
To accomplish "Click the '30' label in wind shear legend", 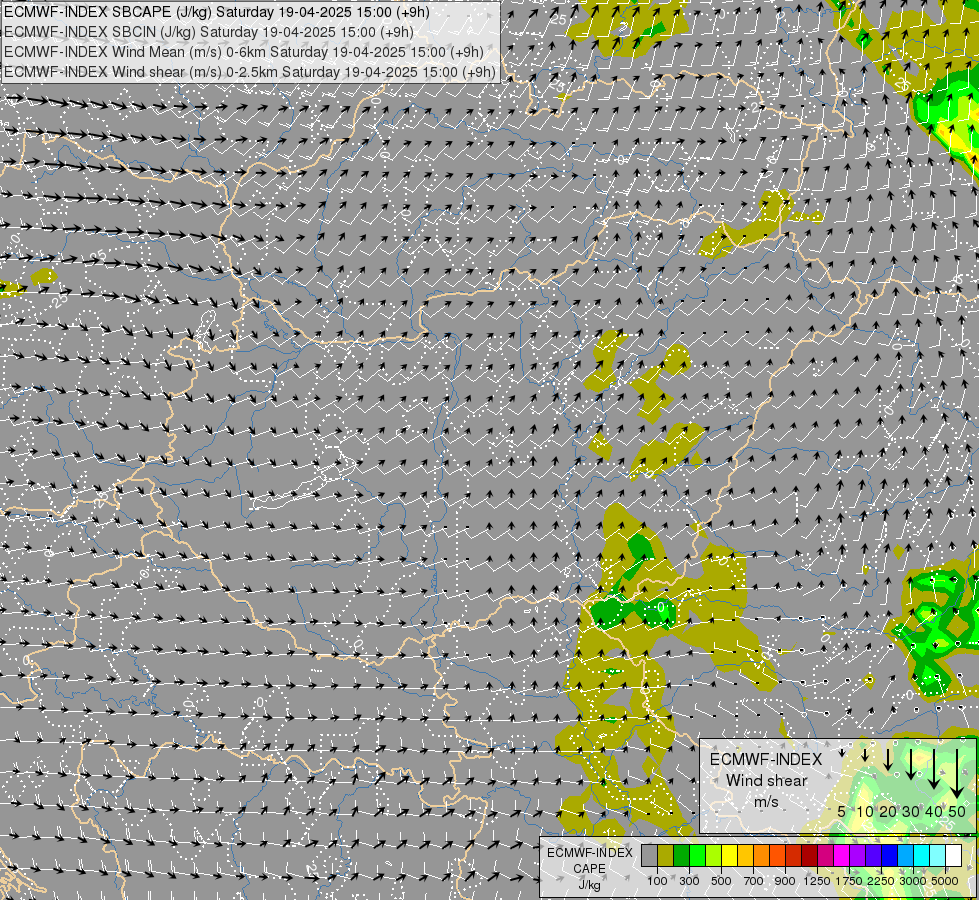I will (x=911, y=811).
